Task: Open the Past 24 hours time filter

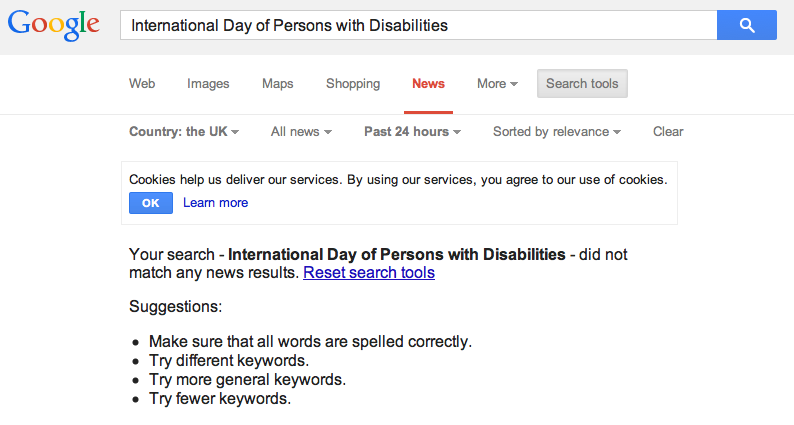Action: [x=412, y=132]
